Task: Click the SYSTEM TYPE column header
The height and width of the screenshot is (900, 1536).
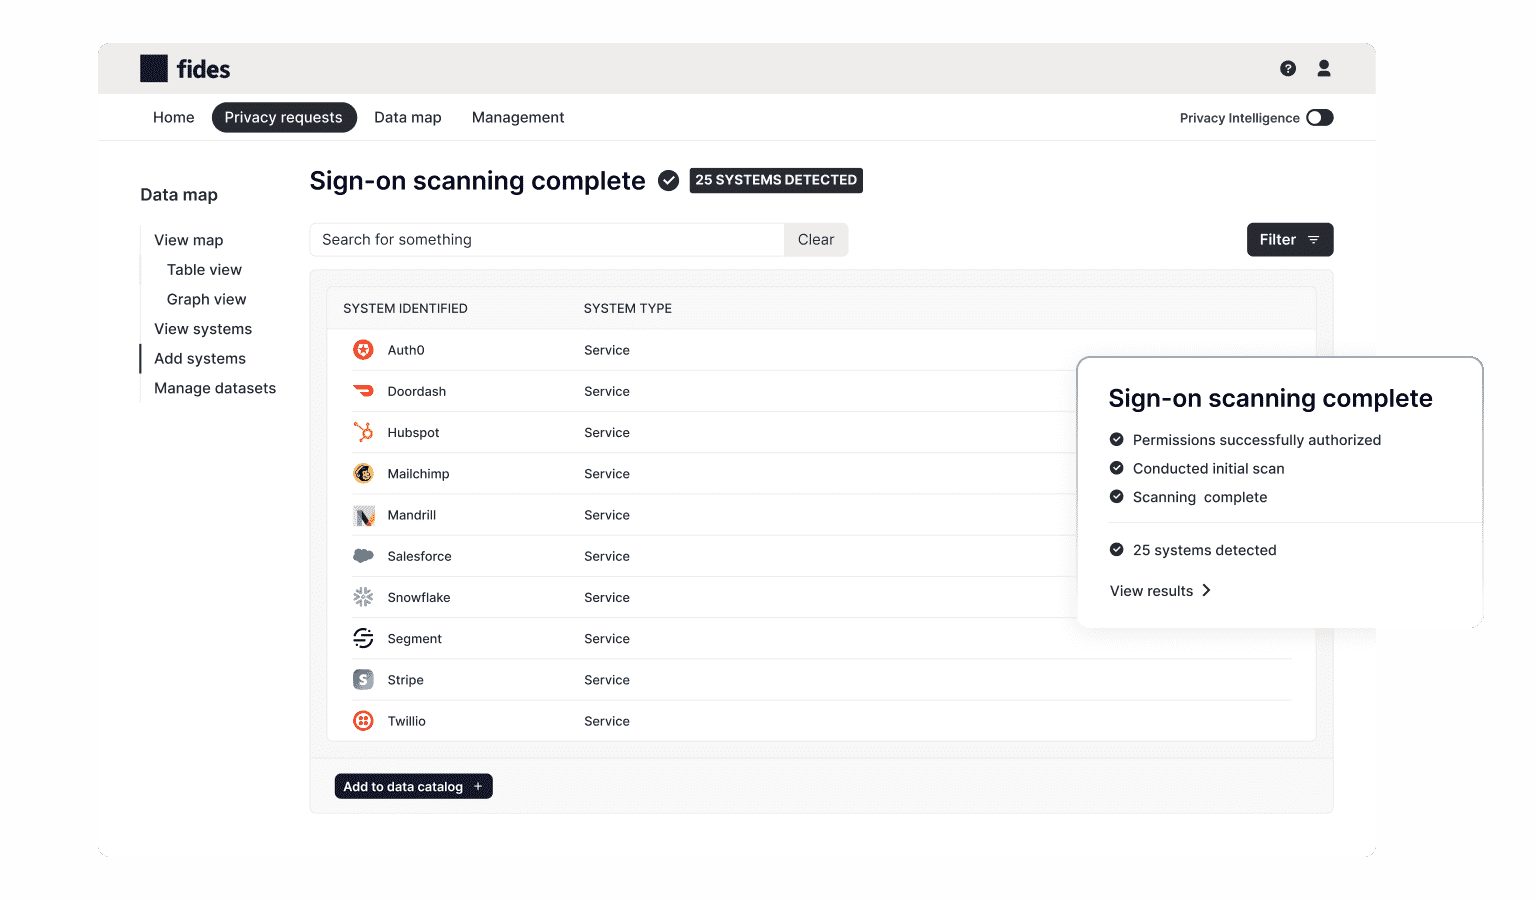Action: (628, 309)
